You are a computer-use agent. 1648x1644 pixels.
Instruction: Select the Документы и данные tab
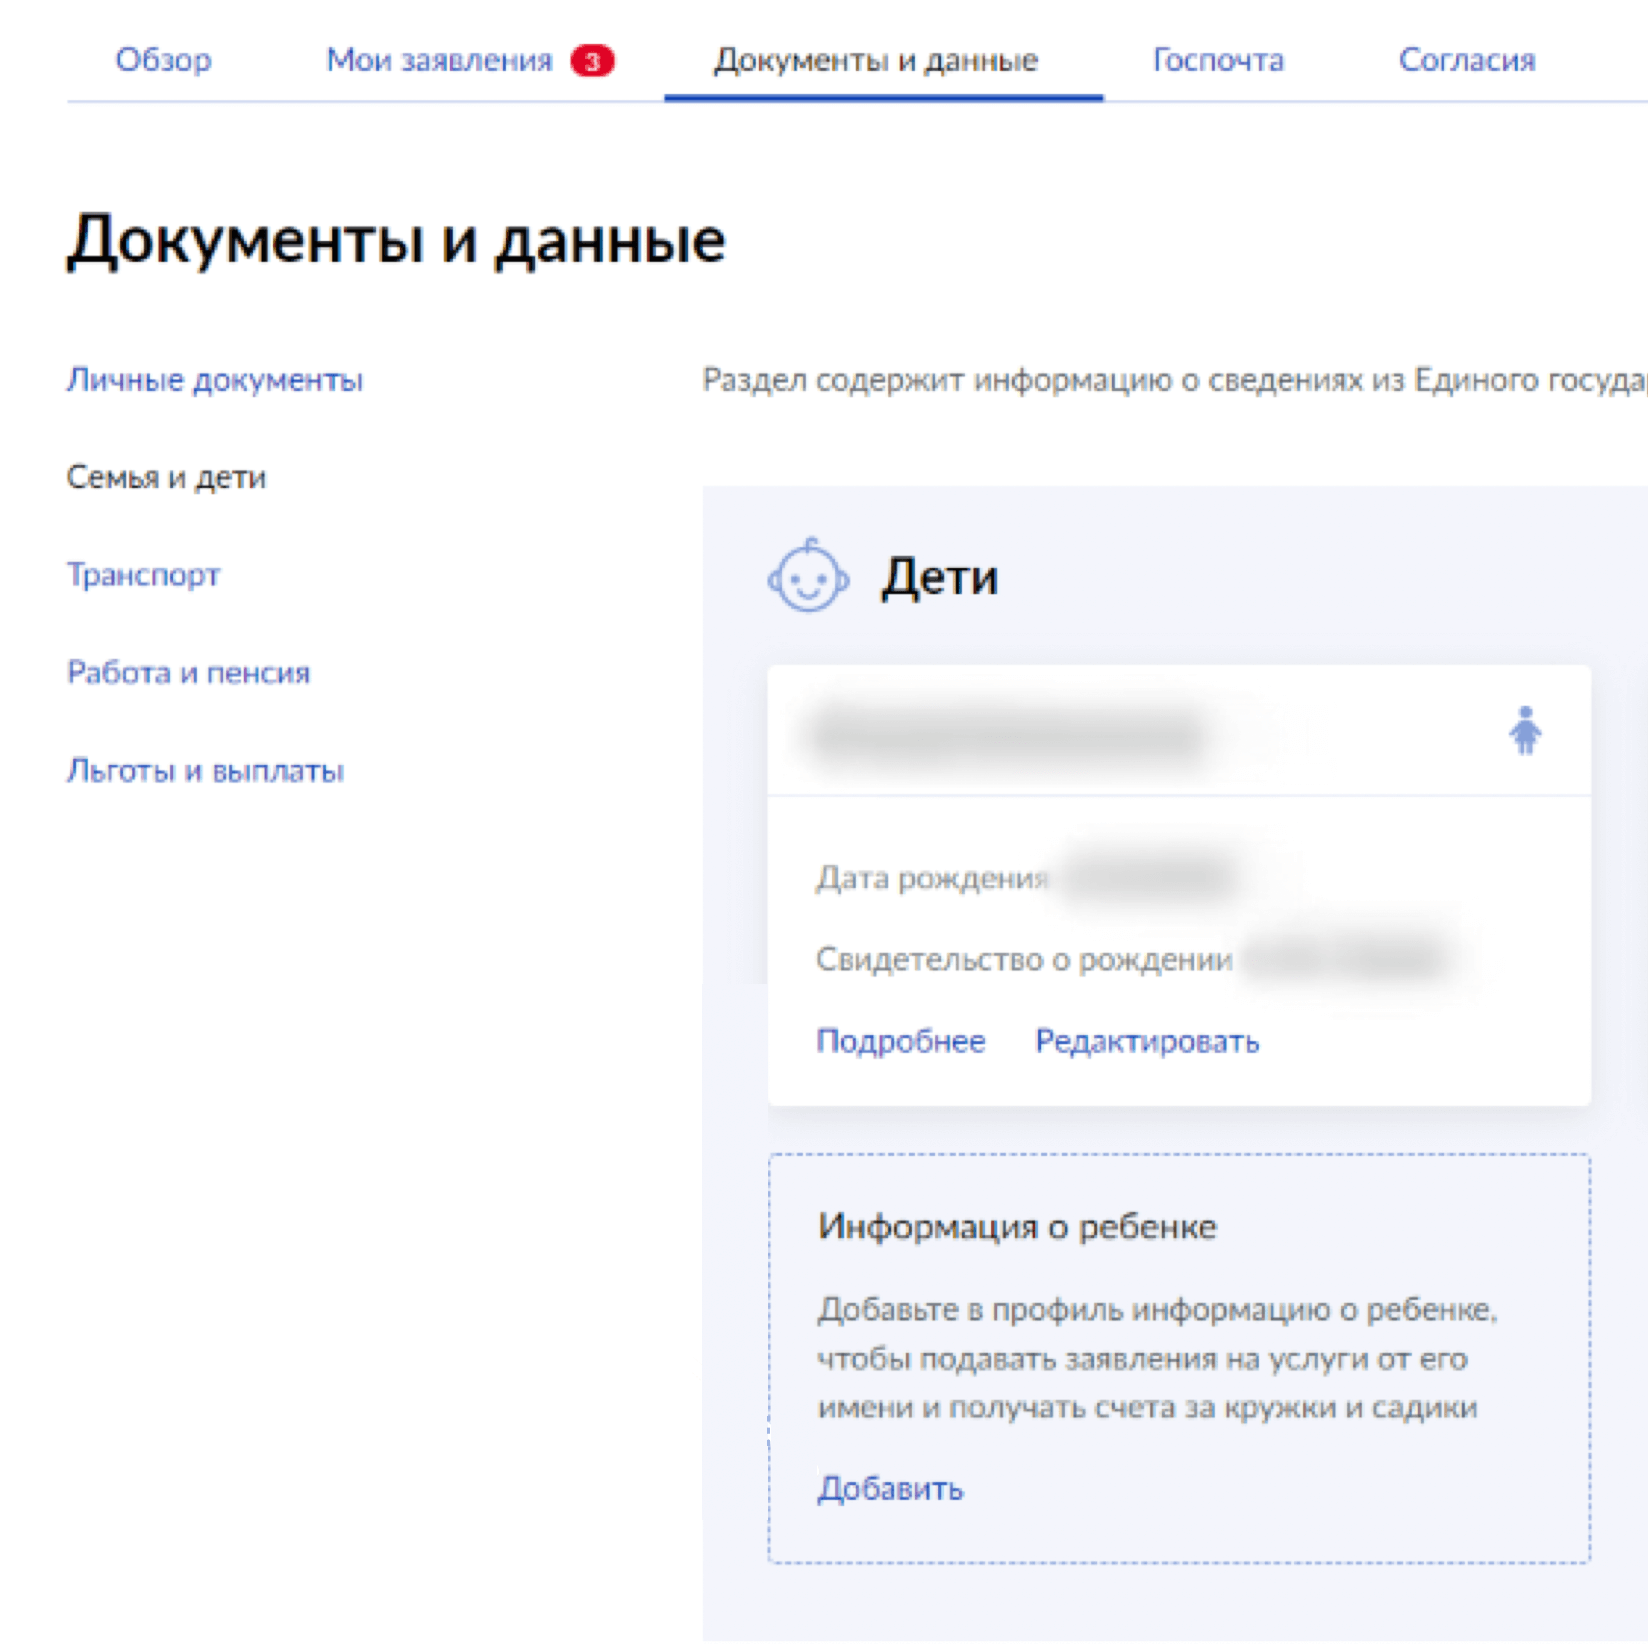[x=876, y=60]
